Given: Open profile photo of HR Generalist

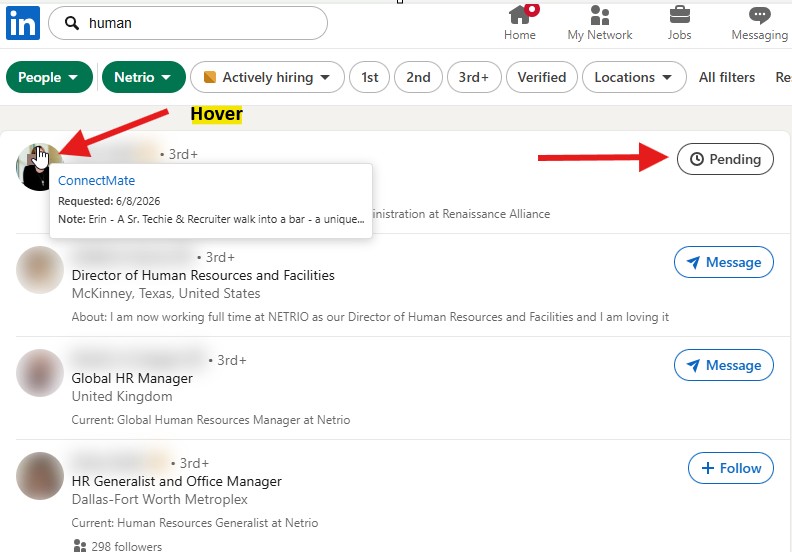Looking at the screenshot, I should tap(40, 476).
